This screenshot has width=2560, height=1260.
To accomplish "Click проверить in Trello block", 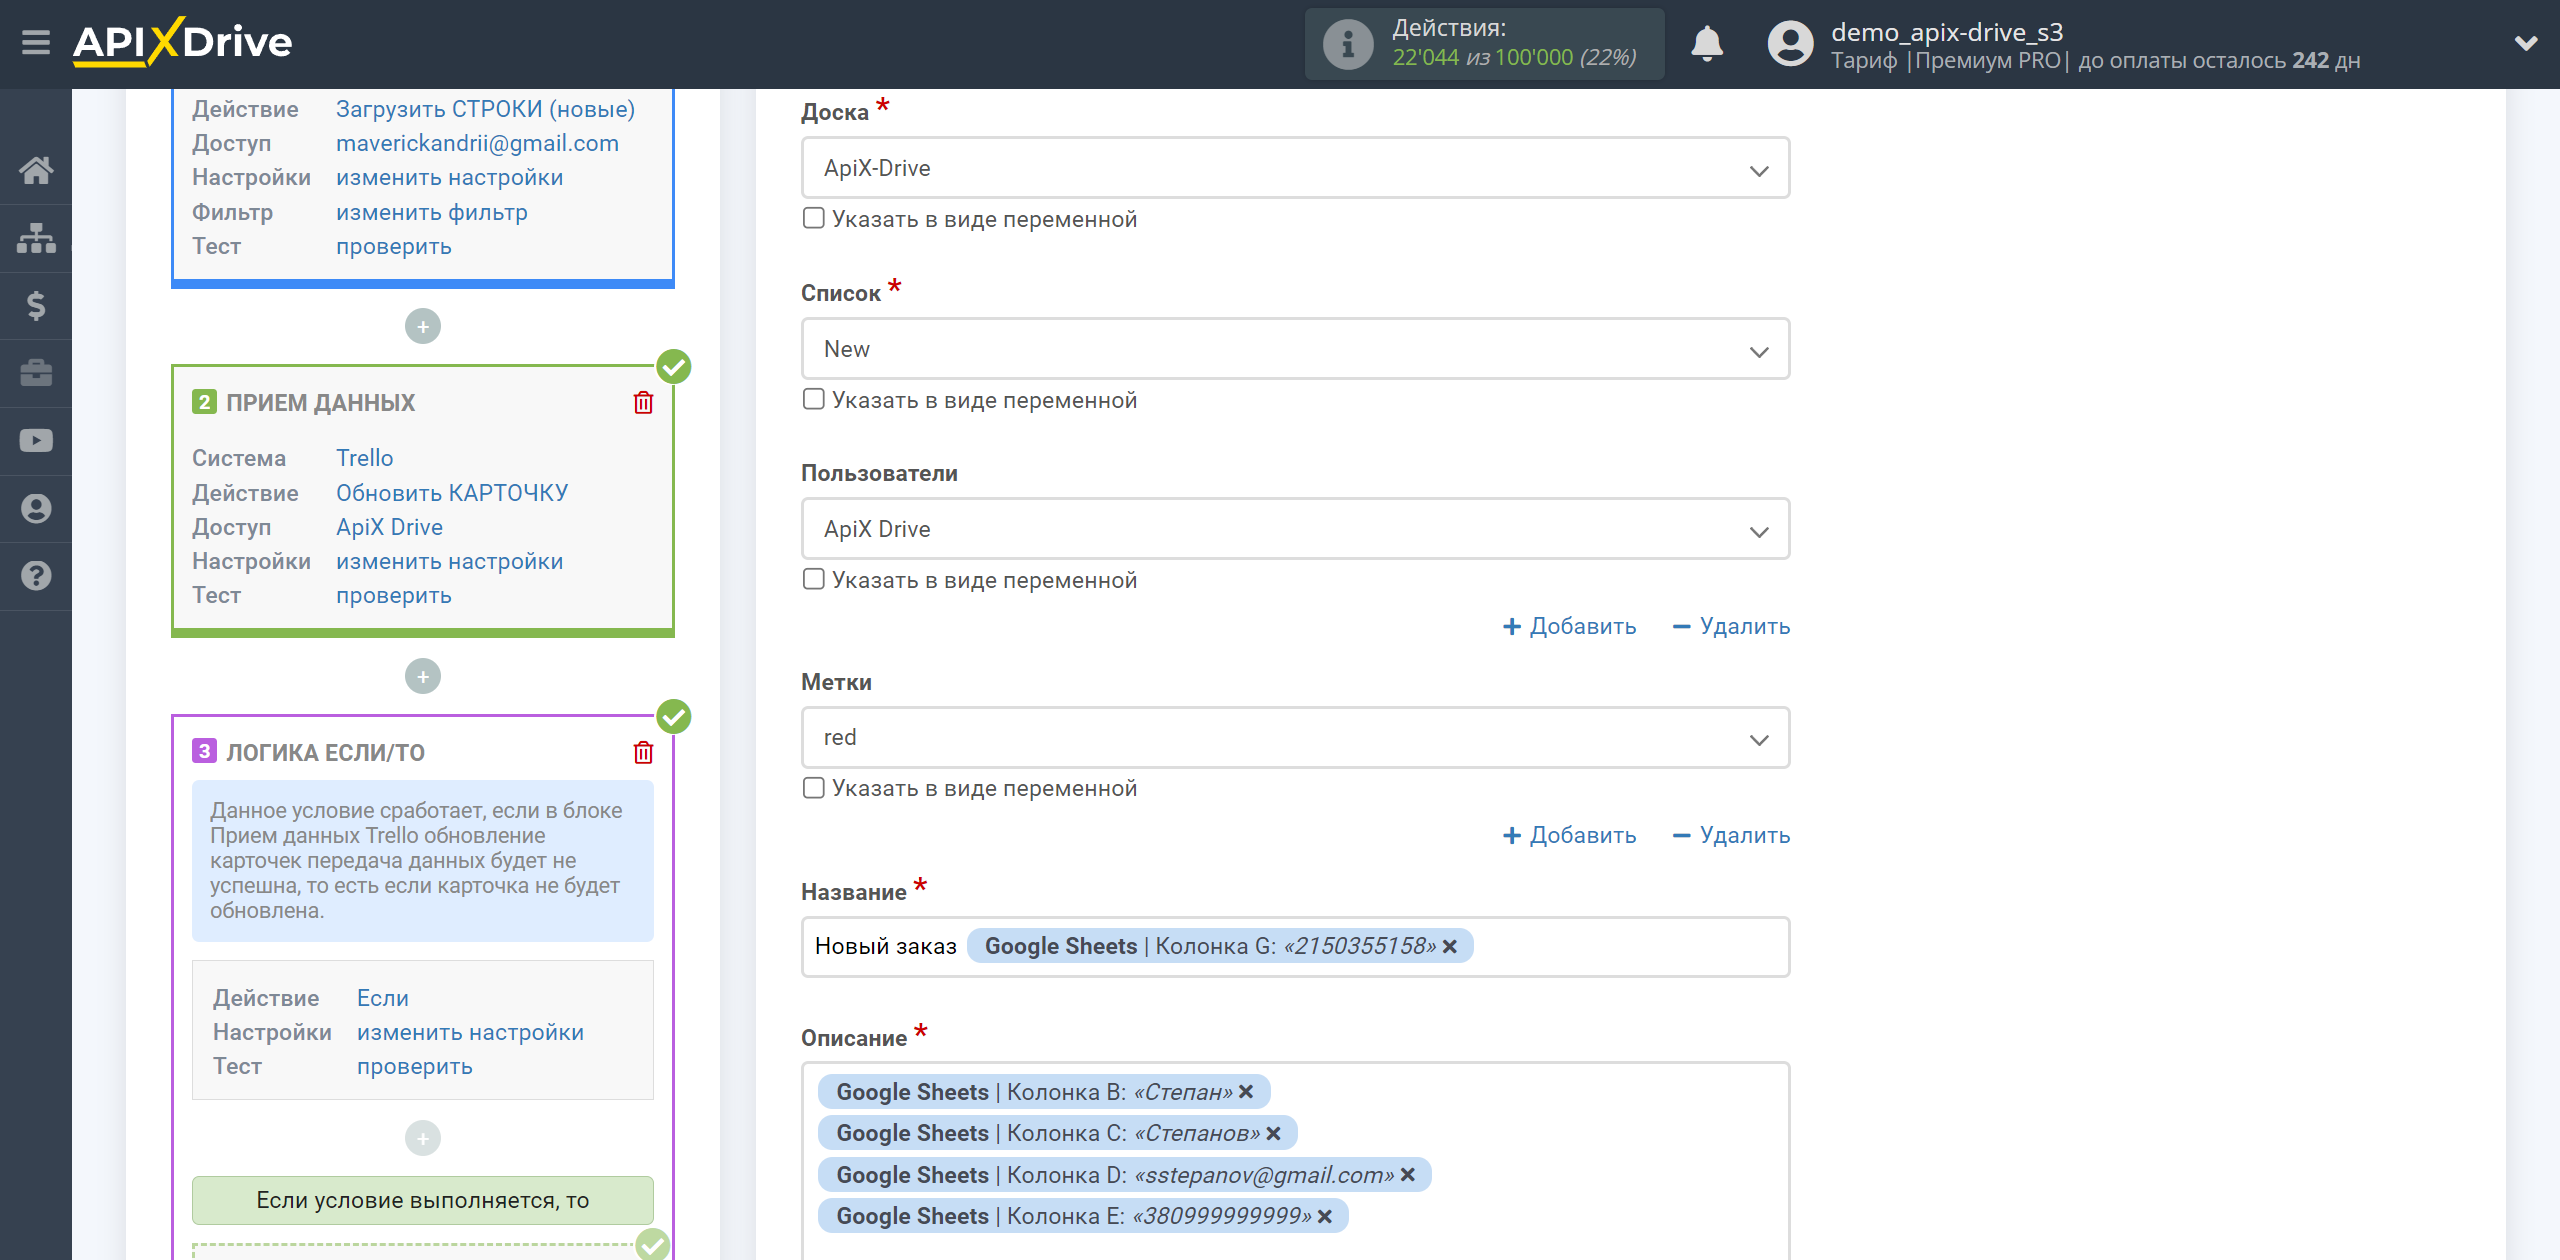I will [x=393, y=595].
